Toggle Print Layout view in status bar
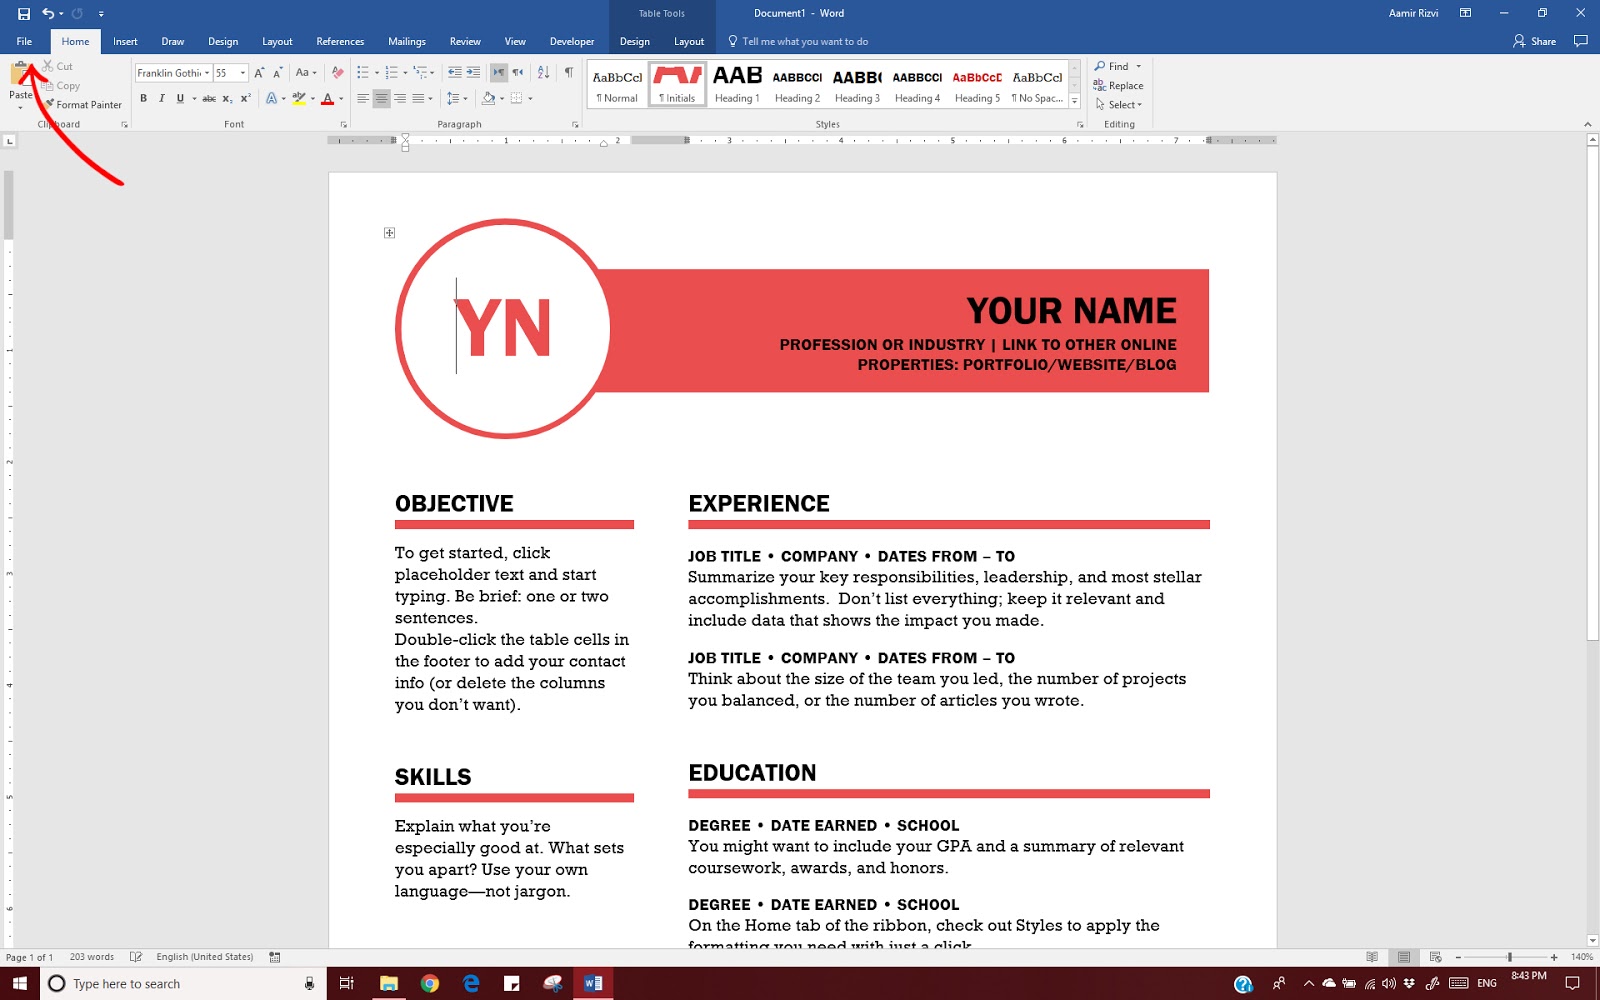1600x1000 pixels. 1404,957
